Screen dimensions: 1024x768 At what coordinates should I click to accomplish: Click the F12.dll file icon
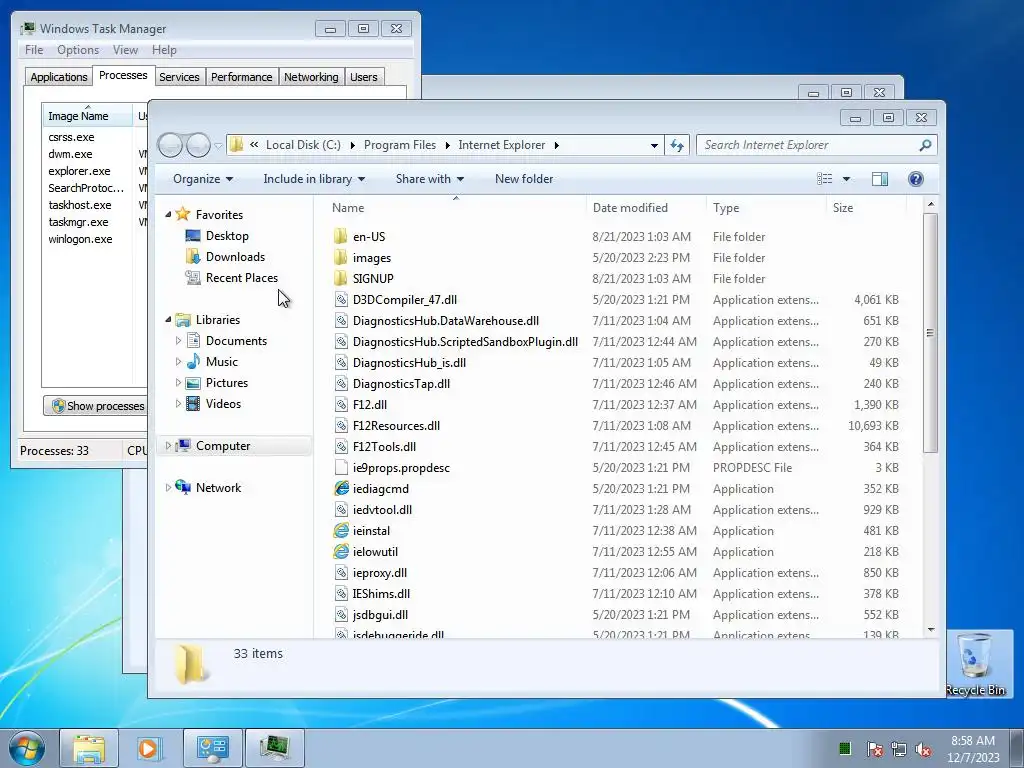pyautogui.click(x=341, y=404)
